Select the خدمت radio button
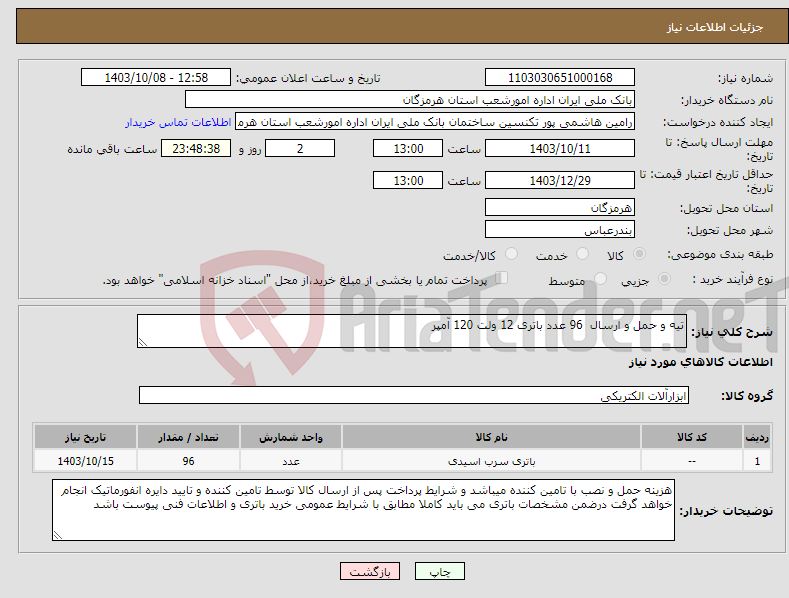 (x=582, y=254)
